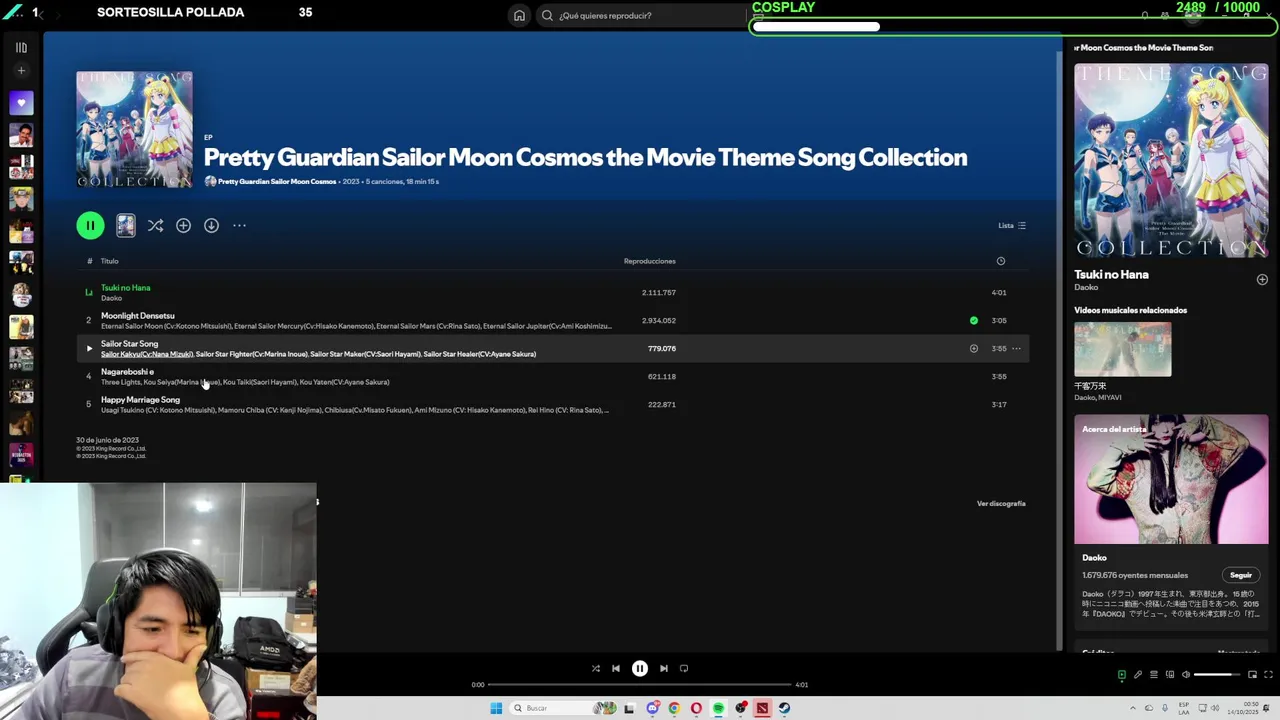1280x720 pixels.
Task: Open now-playing large album cover
Action: coord(1171,161)
